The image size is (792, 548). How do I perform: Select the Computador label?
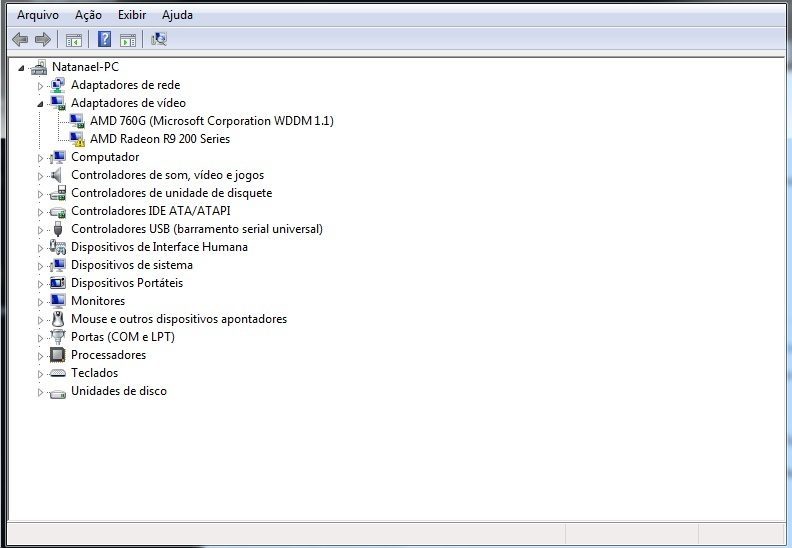105,157
